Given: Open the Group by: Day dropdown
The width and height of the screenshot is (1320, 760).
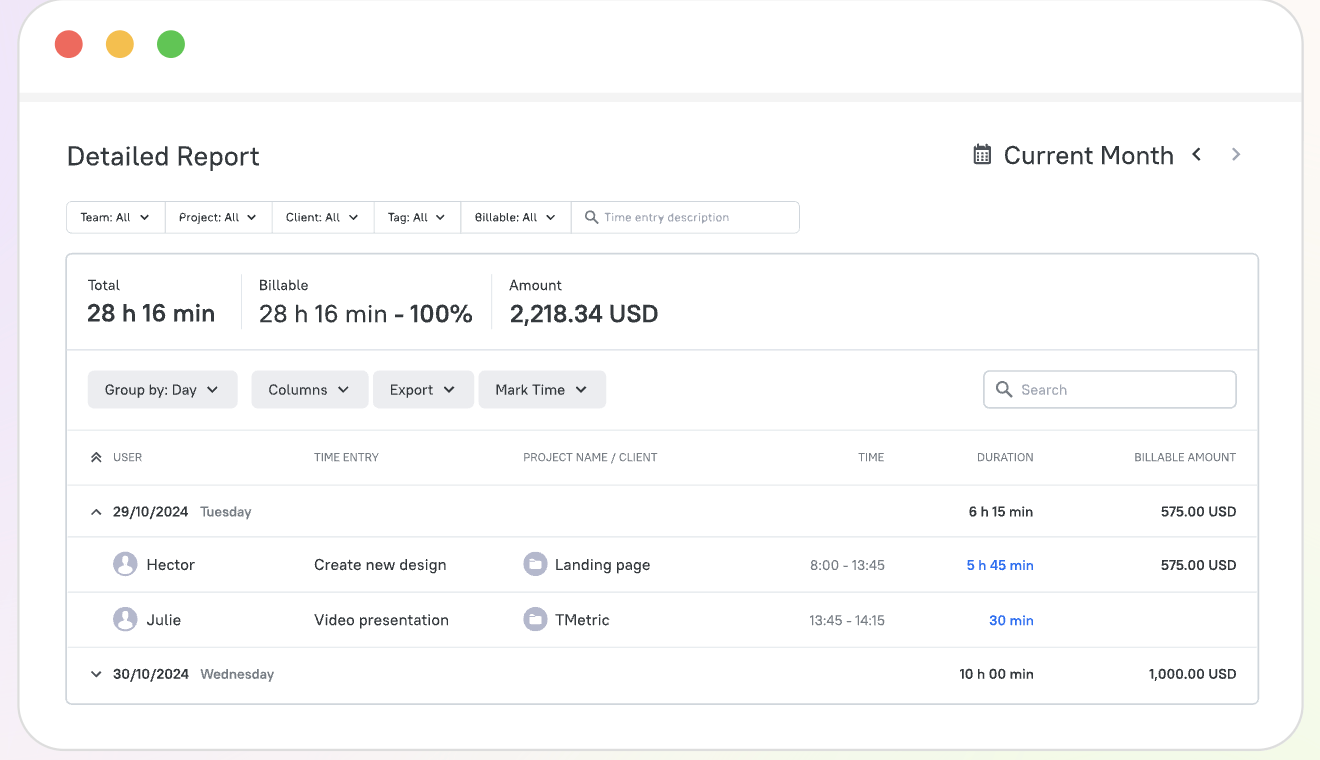Looking at the screenshot, I should (x=162, y=390).
